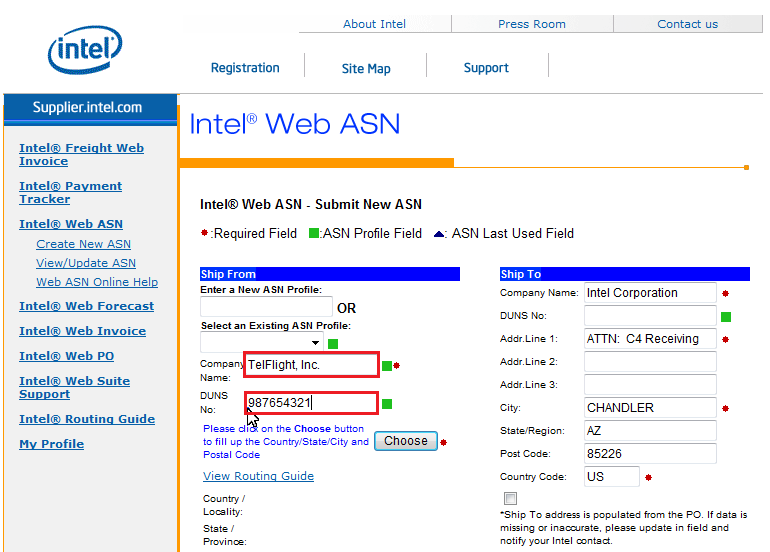The width and height of the screenshot is (770, 552).
Task: Click the Country Code field
Action: pos(612,477)
